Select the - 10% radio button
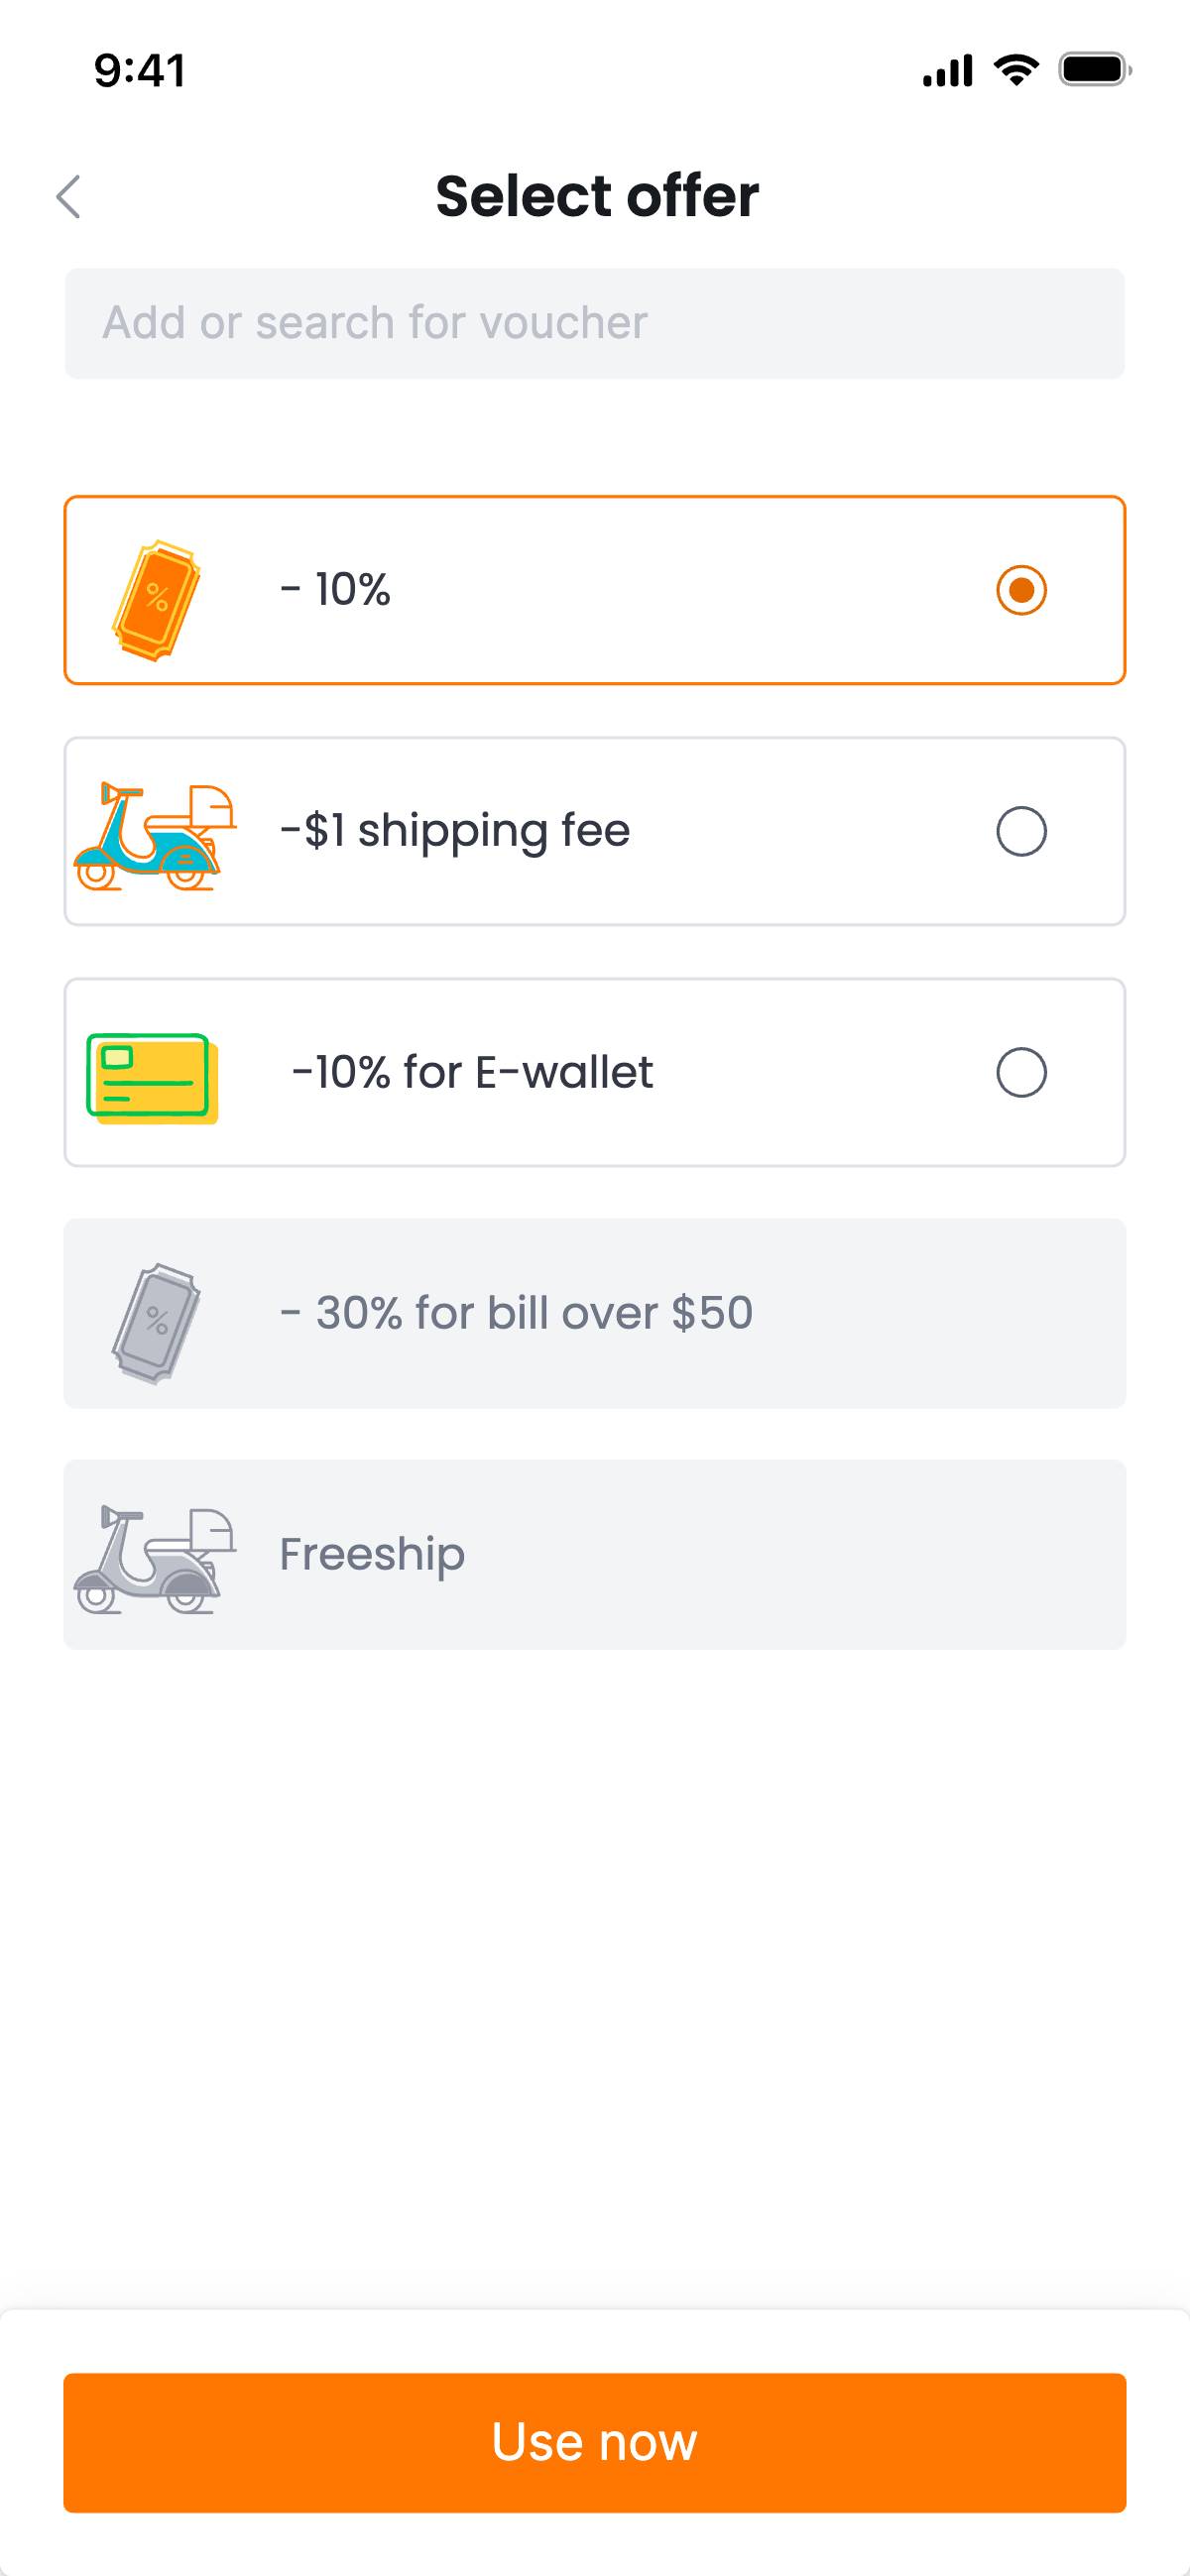Screen dimensions: 1190x2576 point(1021,590)
